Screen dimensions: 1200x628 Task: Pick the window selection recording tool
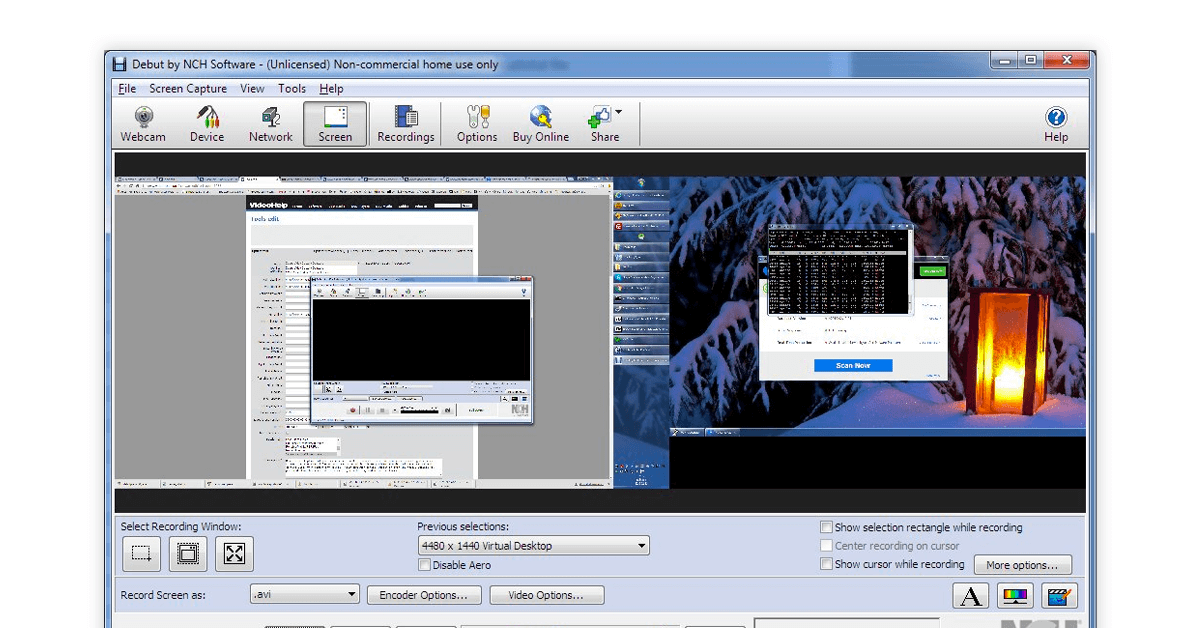(x=188, y=554)
